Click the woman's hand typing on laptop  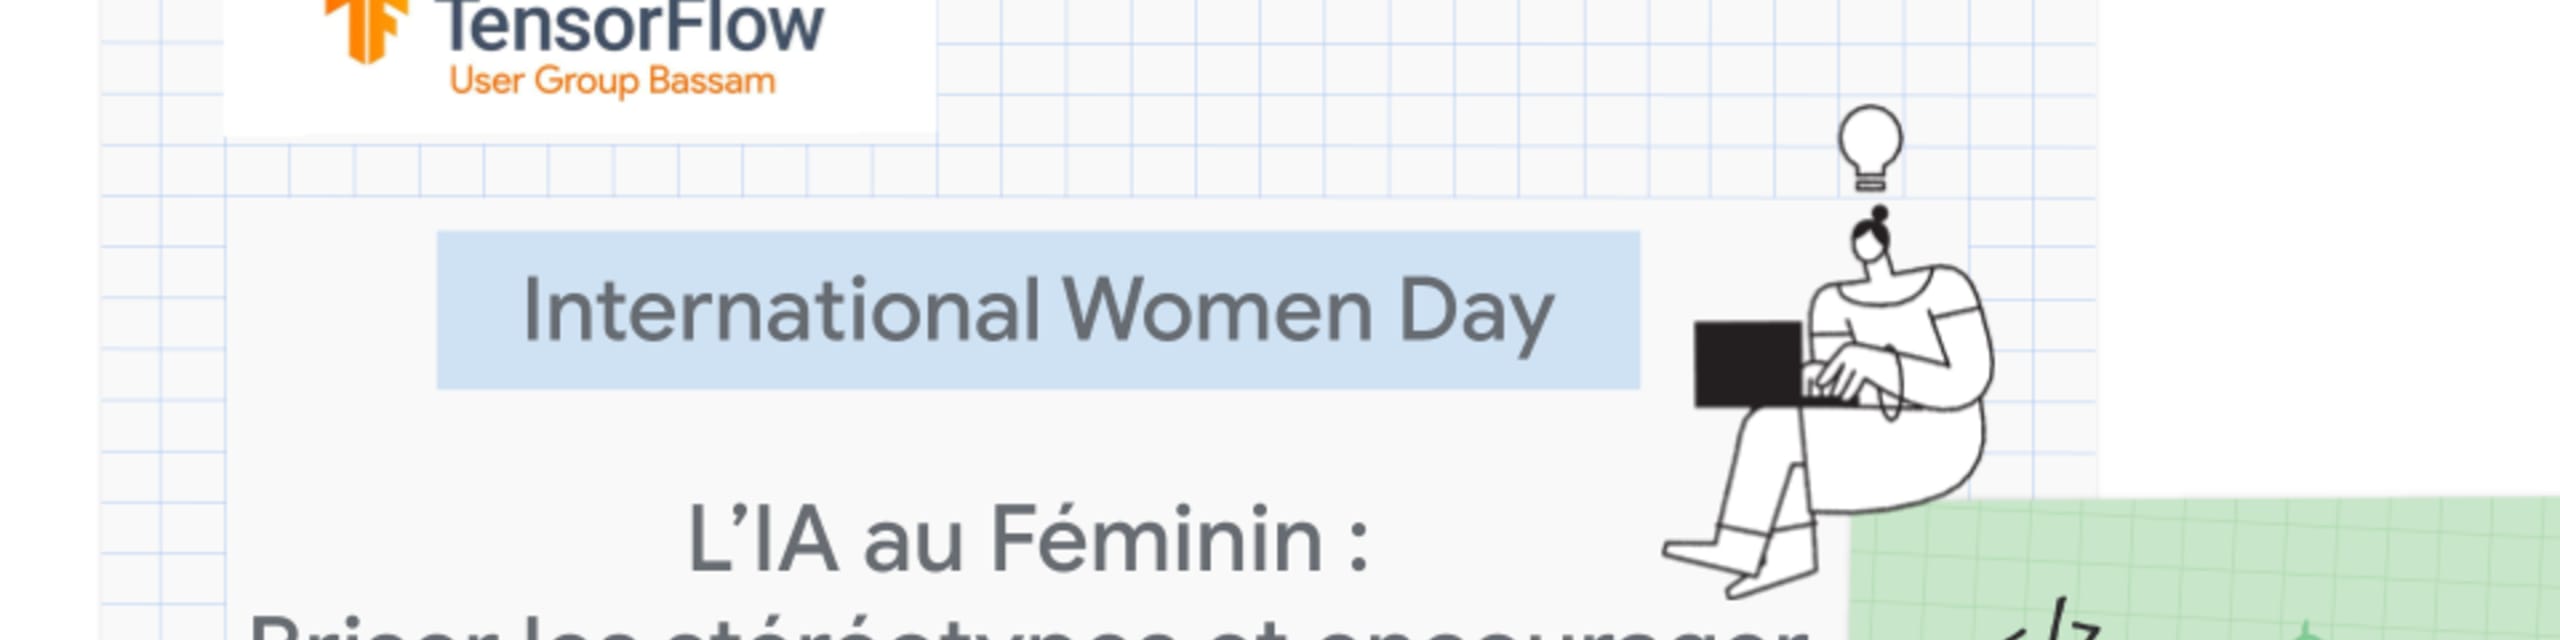(1845, 380)
